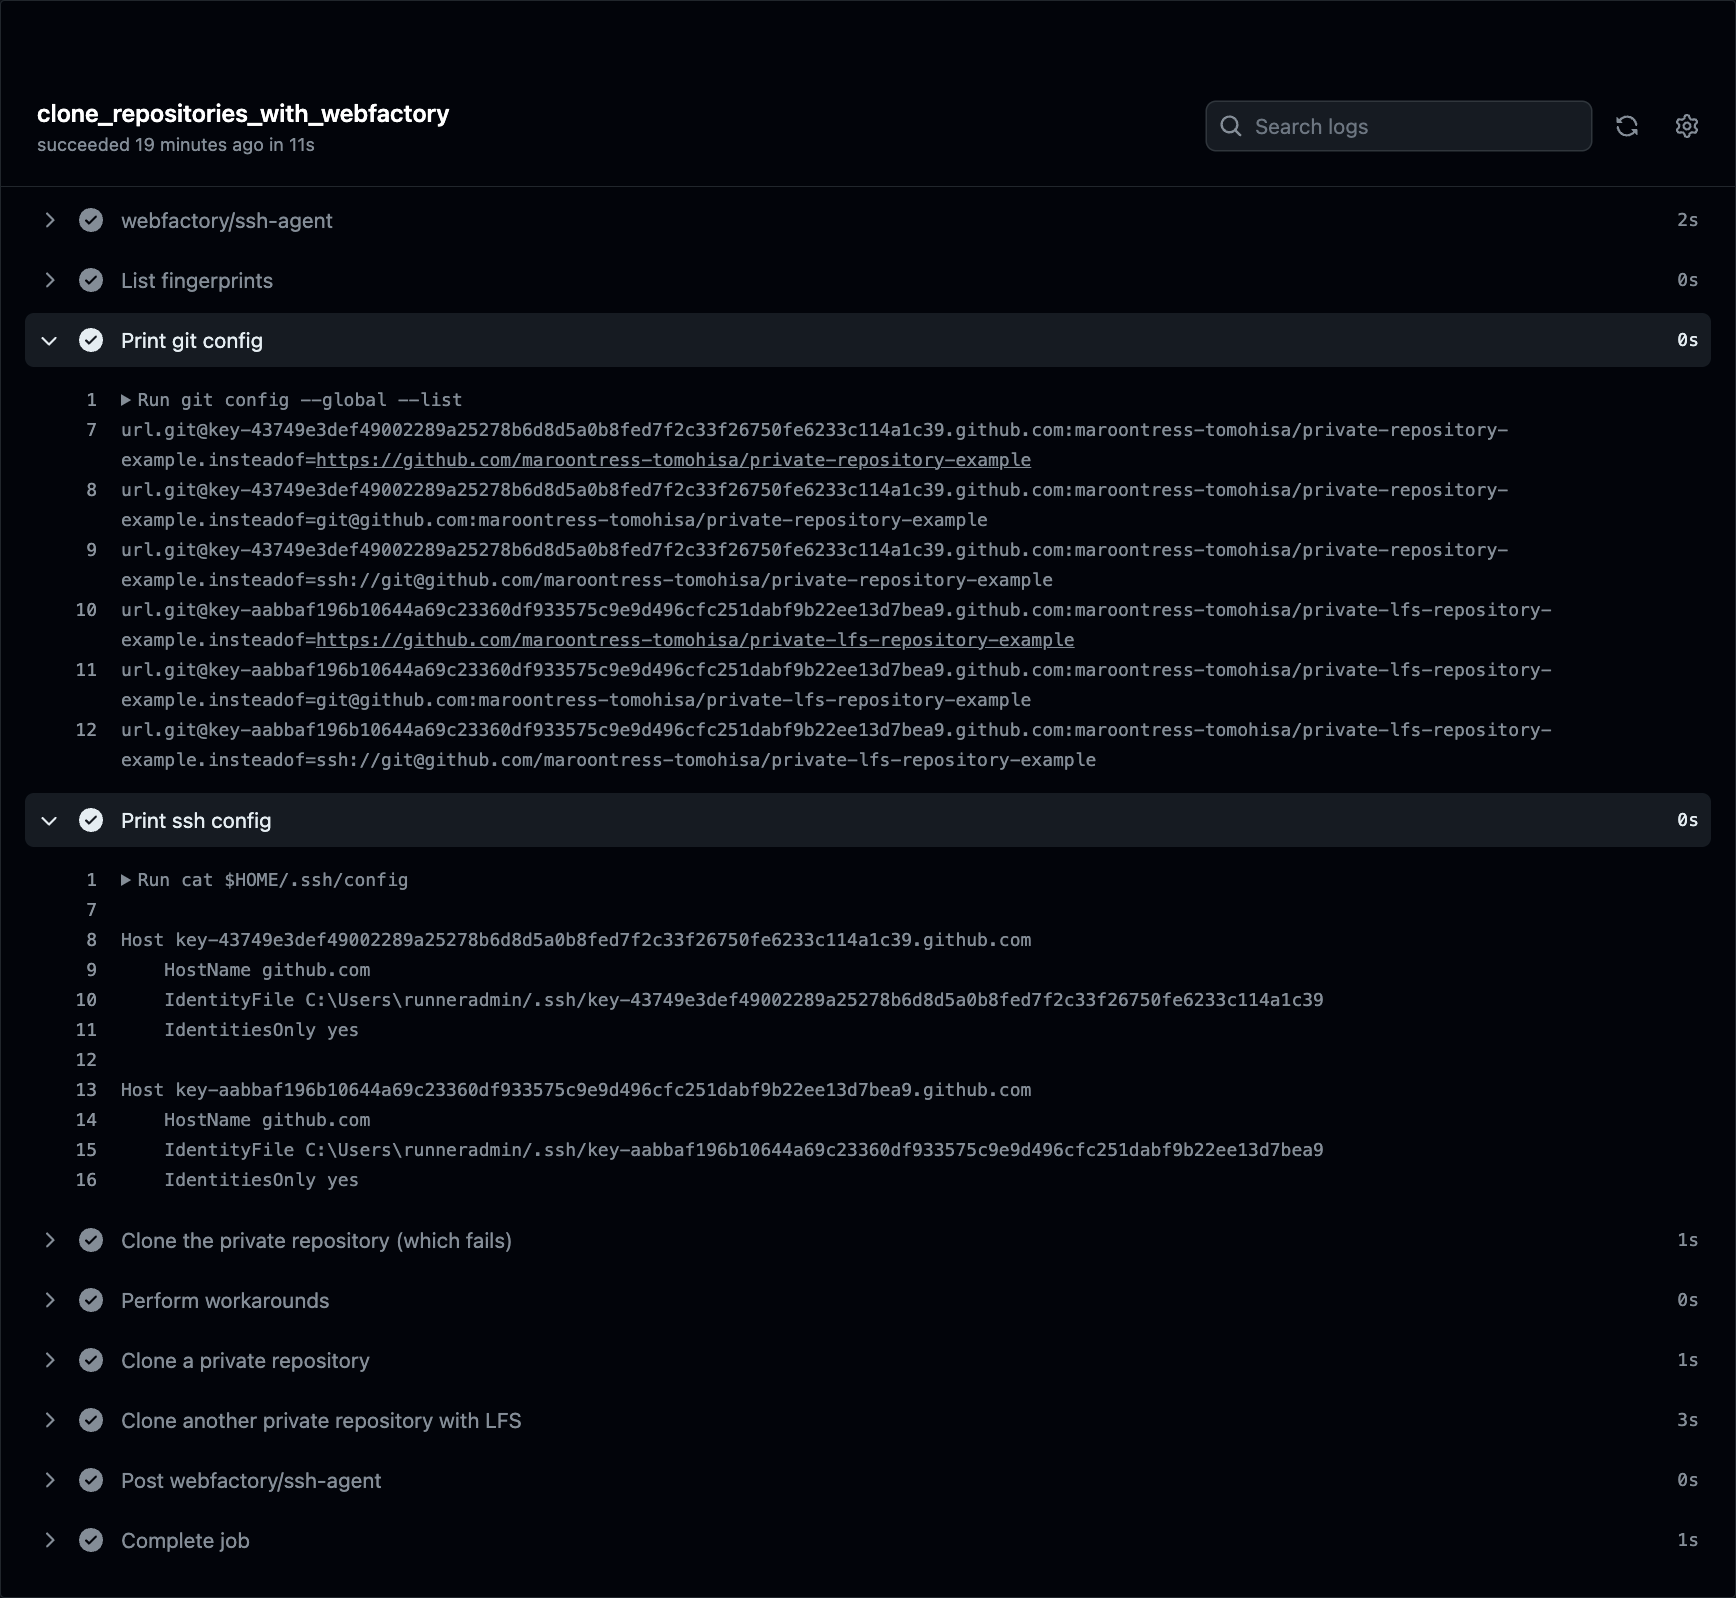Screen dimensions: 1736x1598
Task: Click the Print ssh config step title
Action: pos(196,820)
